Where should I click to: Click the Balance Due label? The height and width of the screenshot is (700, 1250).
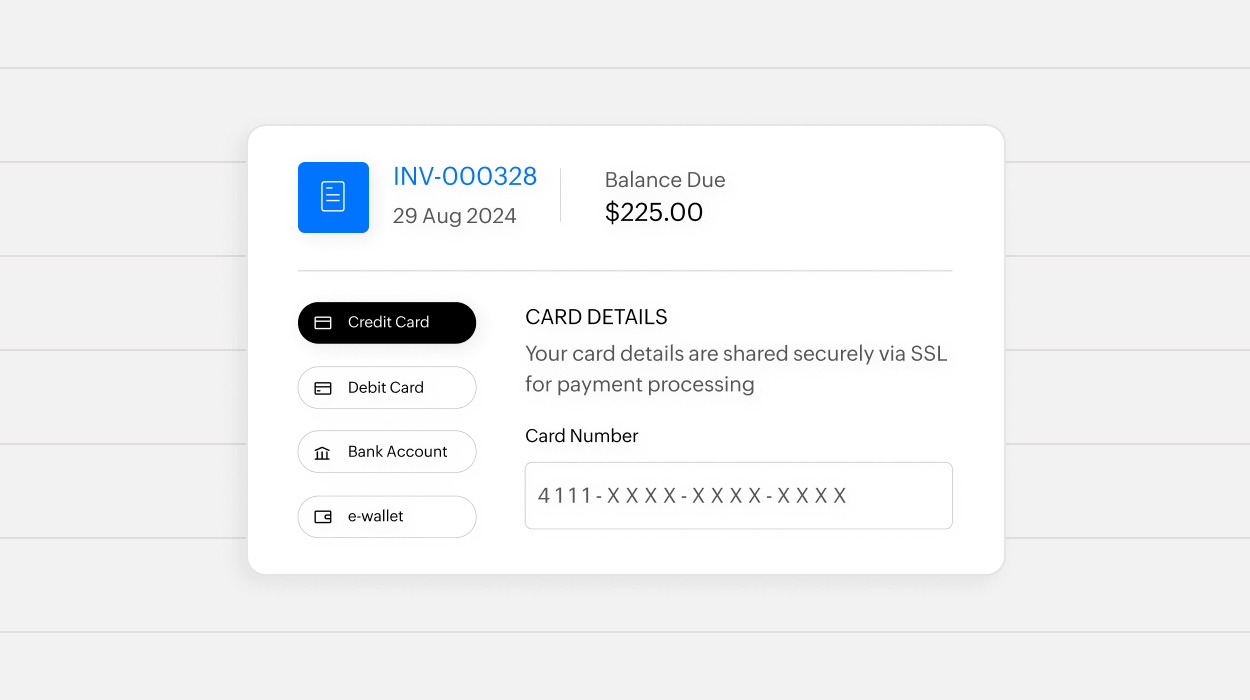[665, 180]
